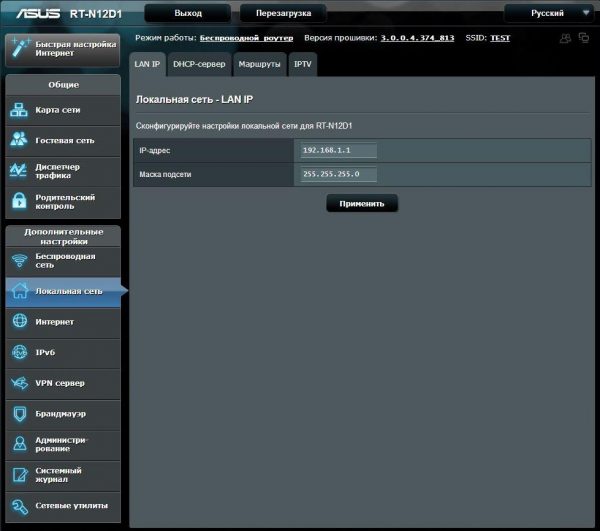Open the Network Map (Карта сети) icon

point(20,109)
